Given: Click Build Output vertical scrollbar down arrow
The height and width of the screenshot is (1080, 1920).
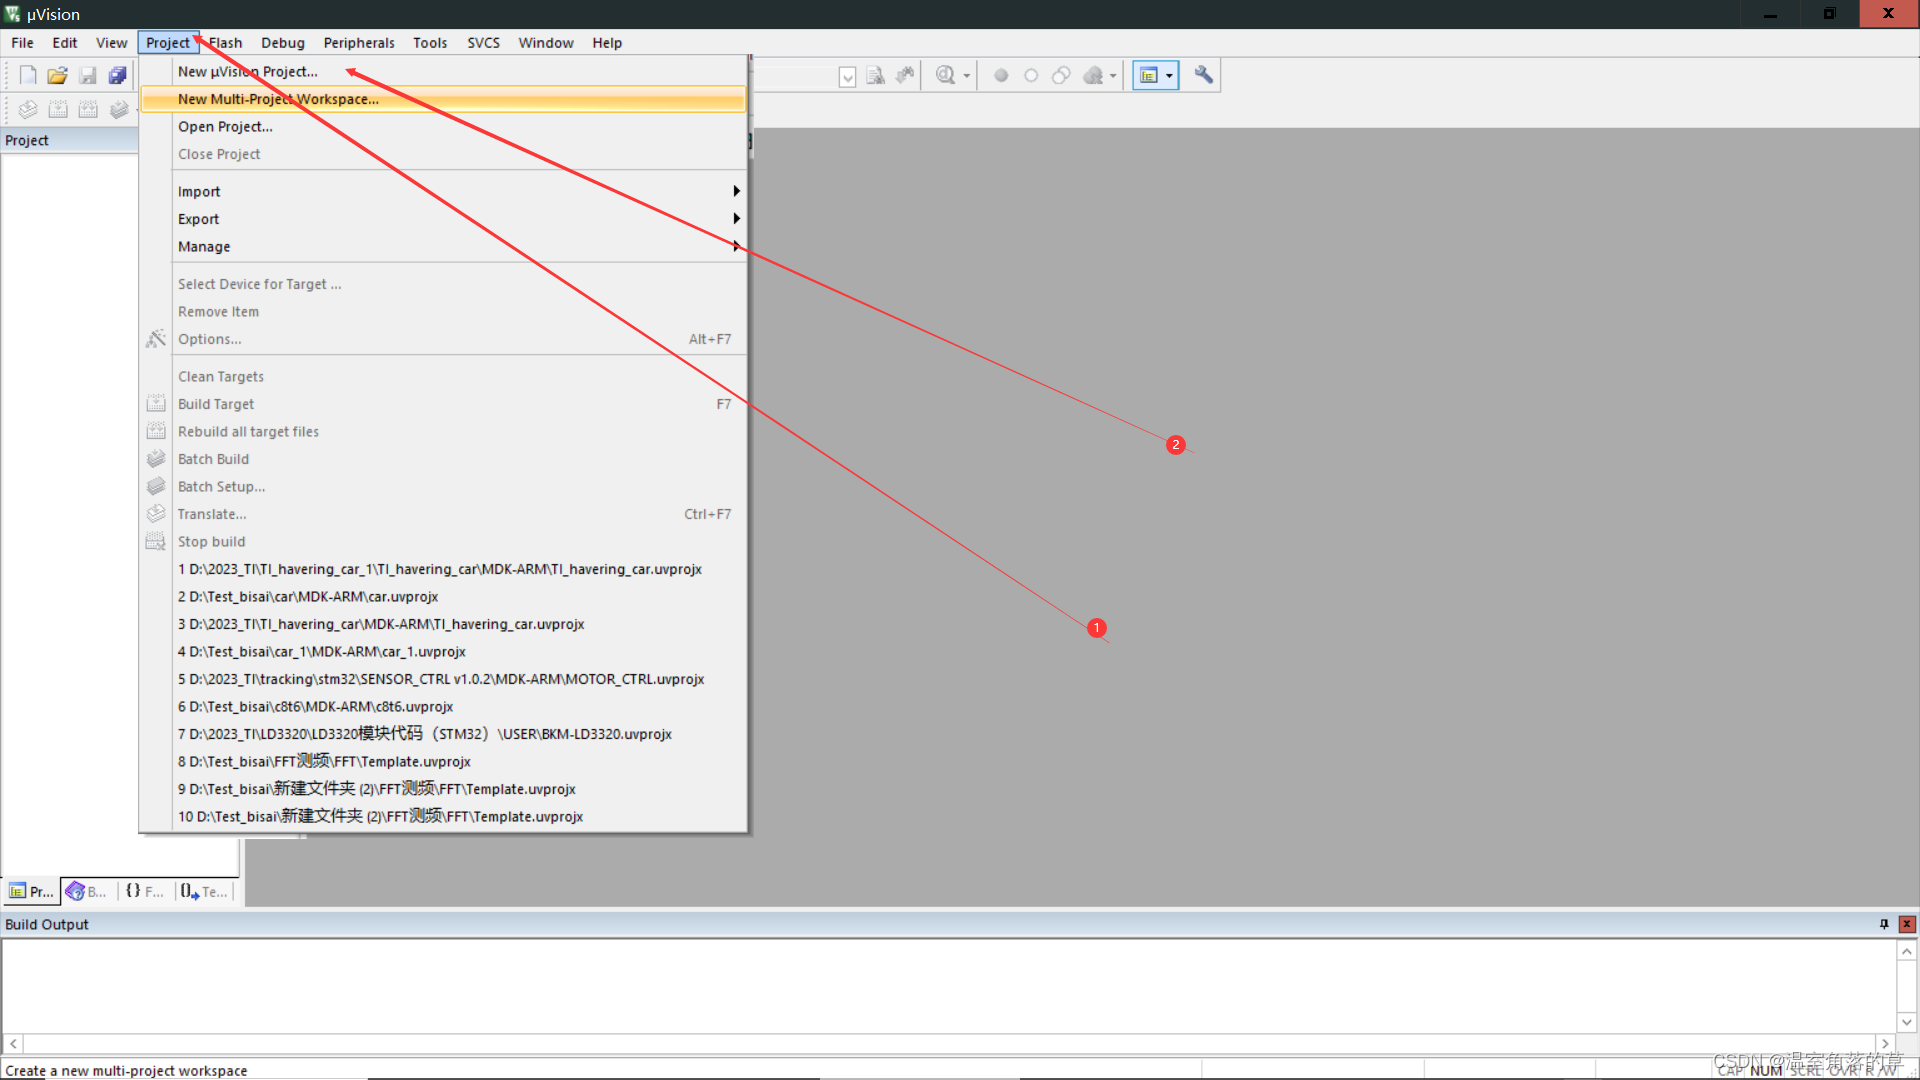Looking at the screenshot, I should click(1907, 1022).
